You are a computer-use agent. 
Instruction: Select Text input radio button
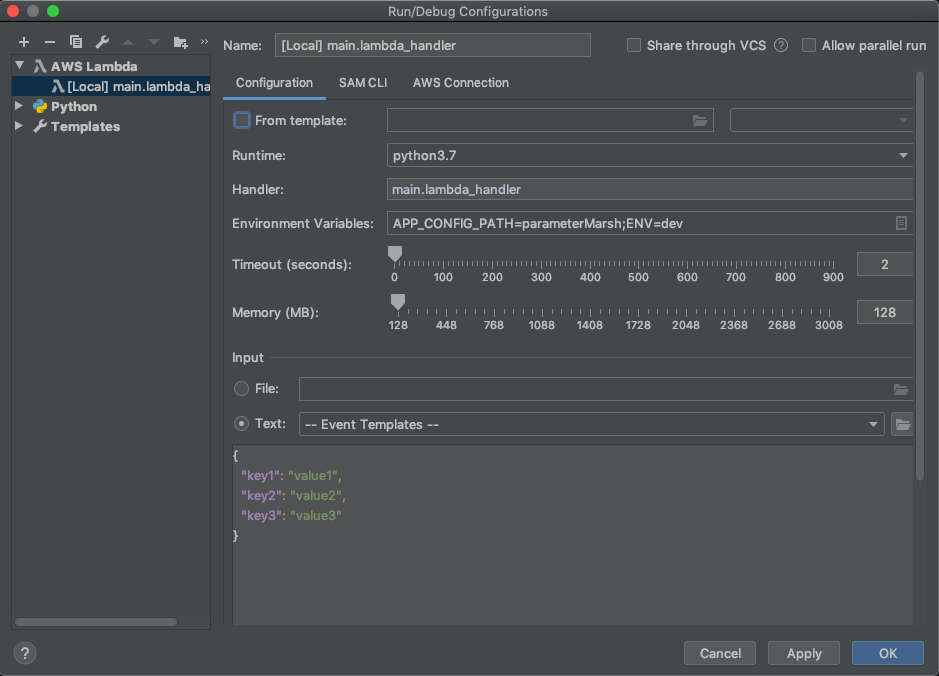(241, 424)
